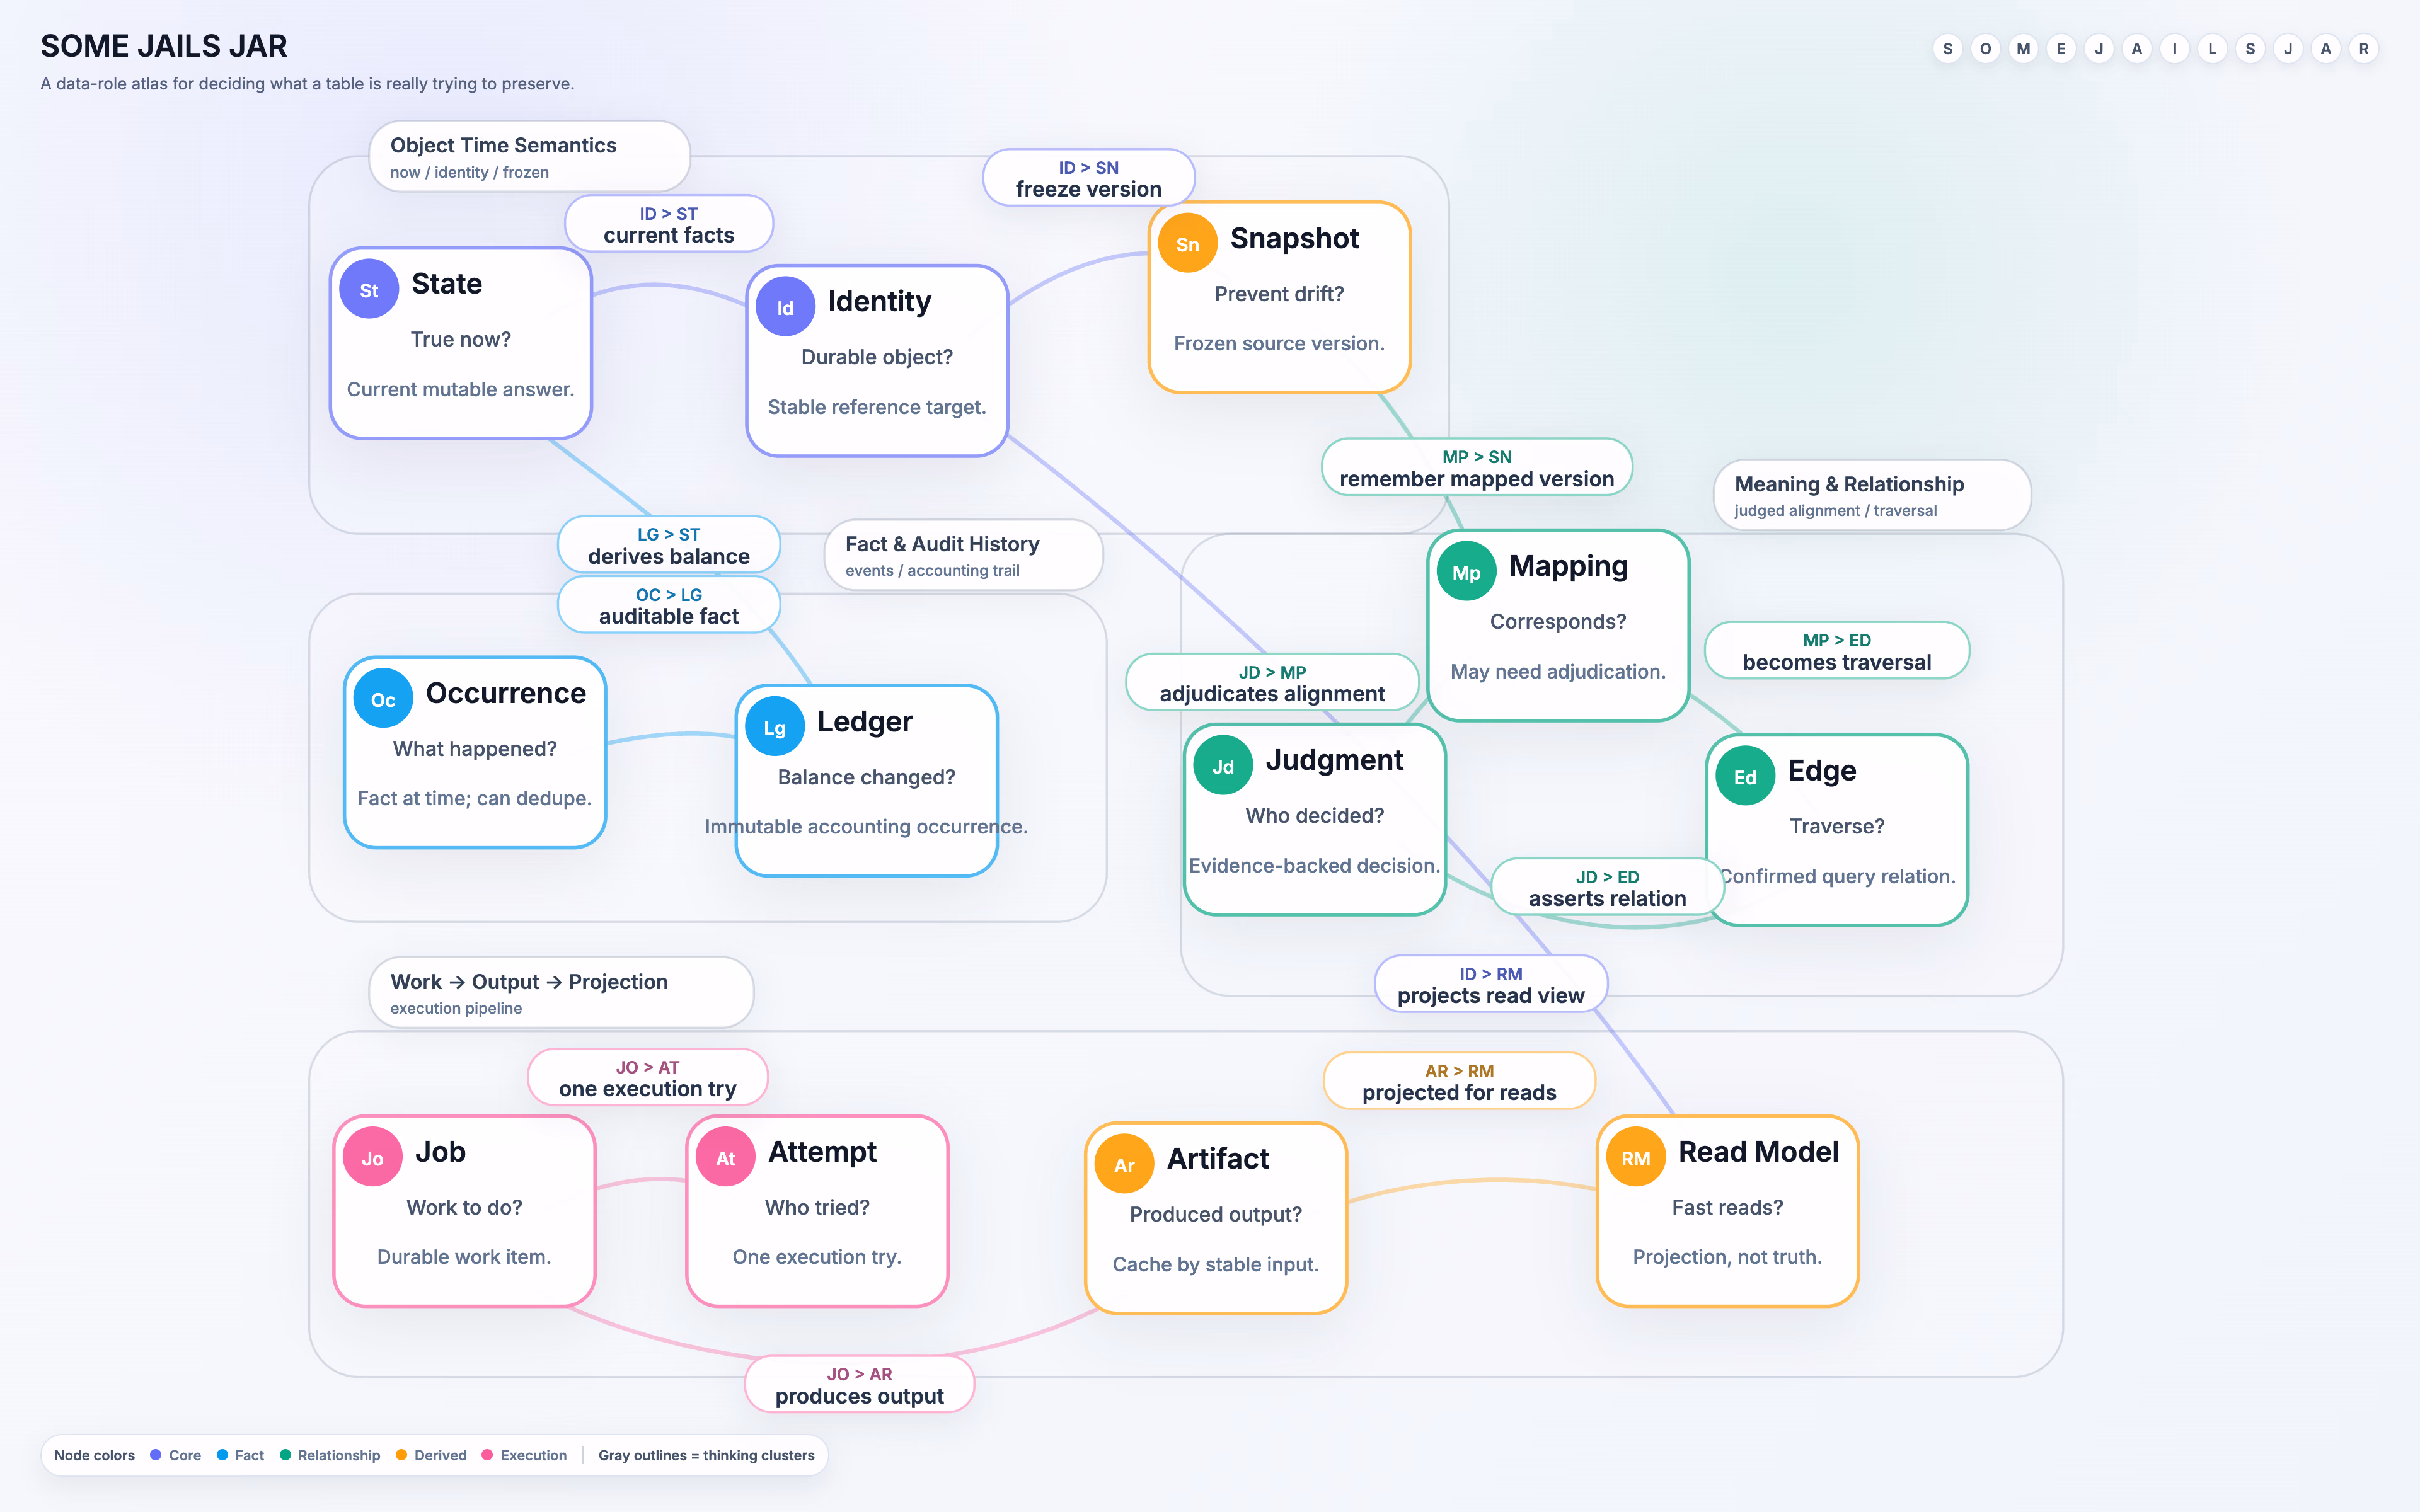The image size is (2420, 1512).
Task: Select the 'ID > RM projects read view' label
Action: (x=1490, y=984)
